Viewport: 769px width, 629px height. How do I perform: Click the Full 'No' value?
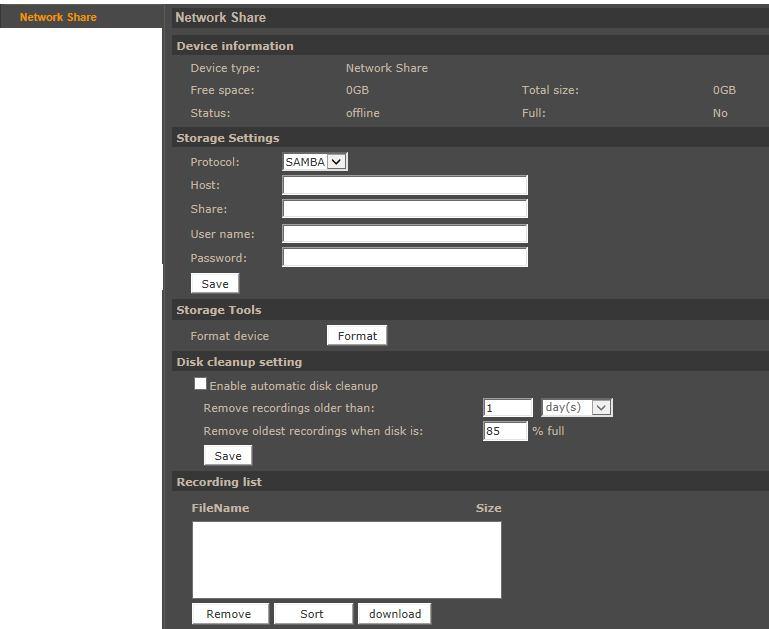click(x=720, y=113)
